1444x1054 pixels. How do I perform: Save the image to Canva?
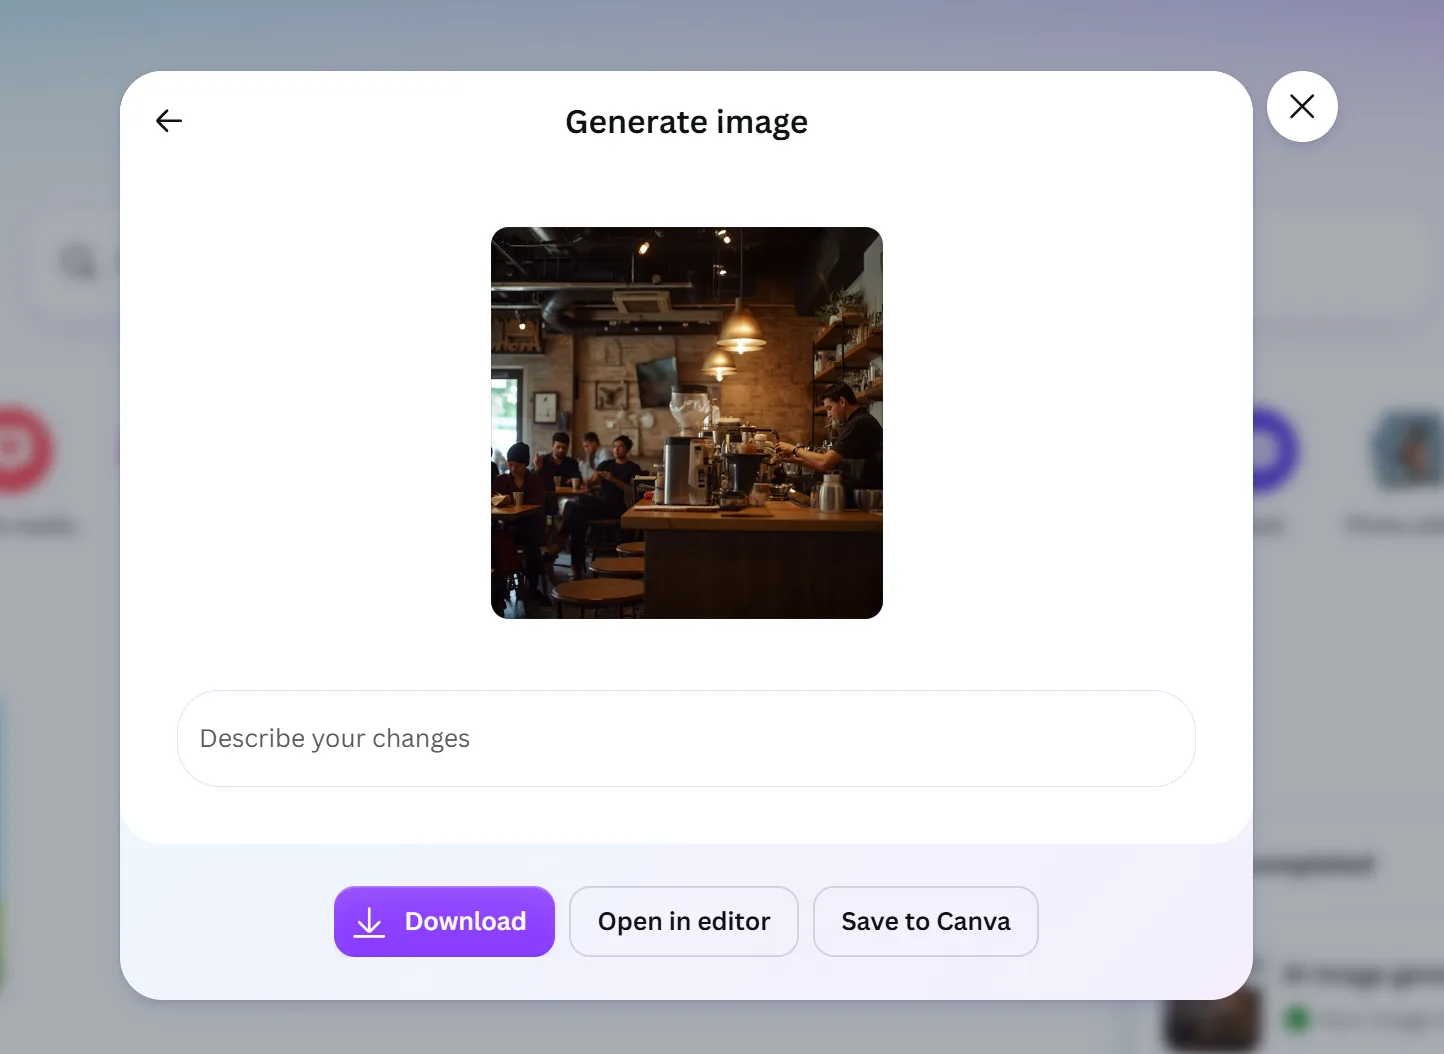tap(926, 921)
